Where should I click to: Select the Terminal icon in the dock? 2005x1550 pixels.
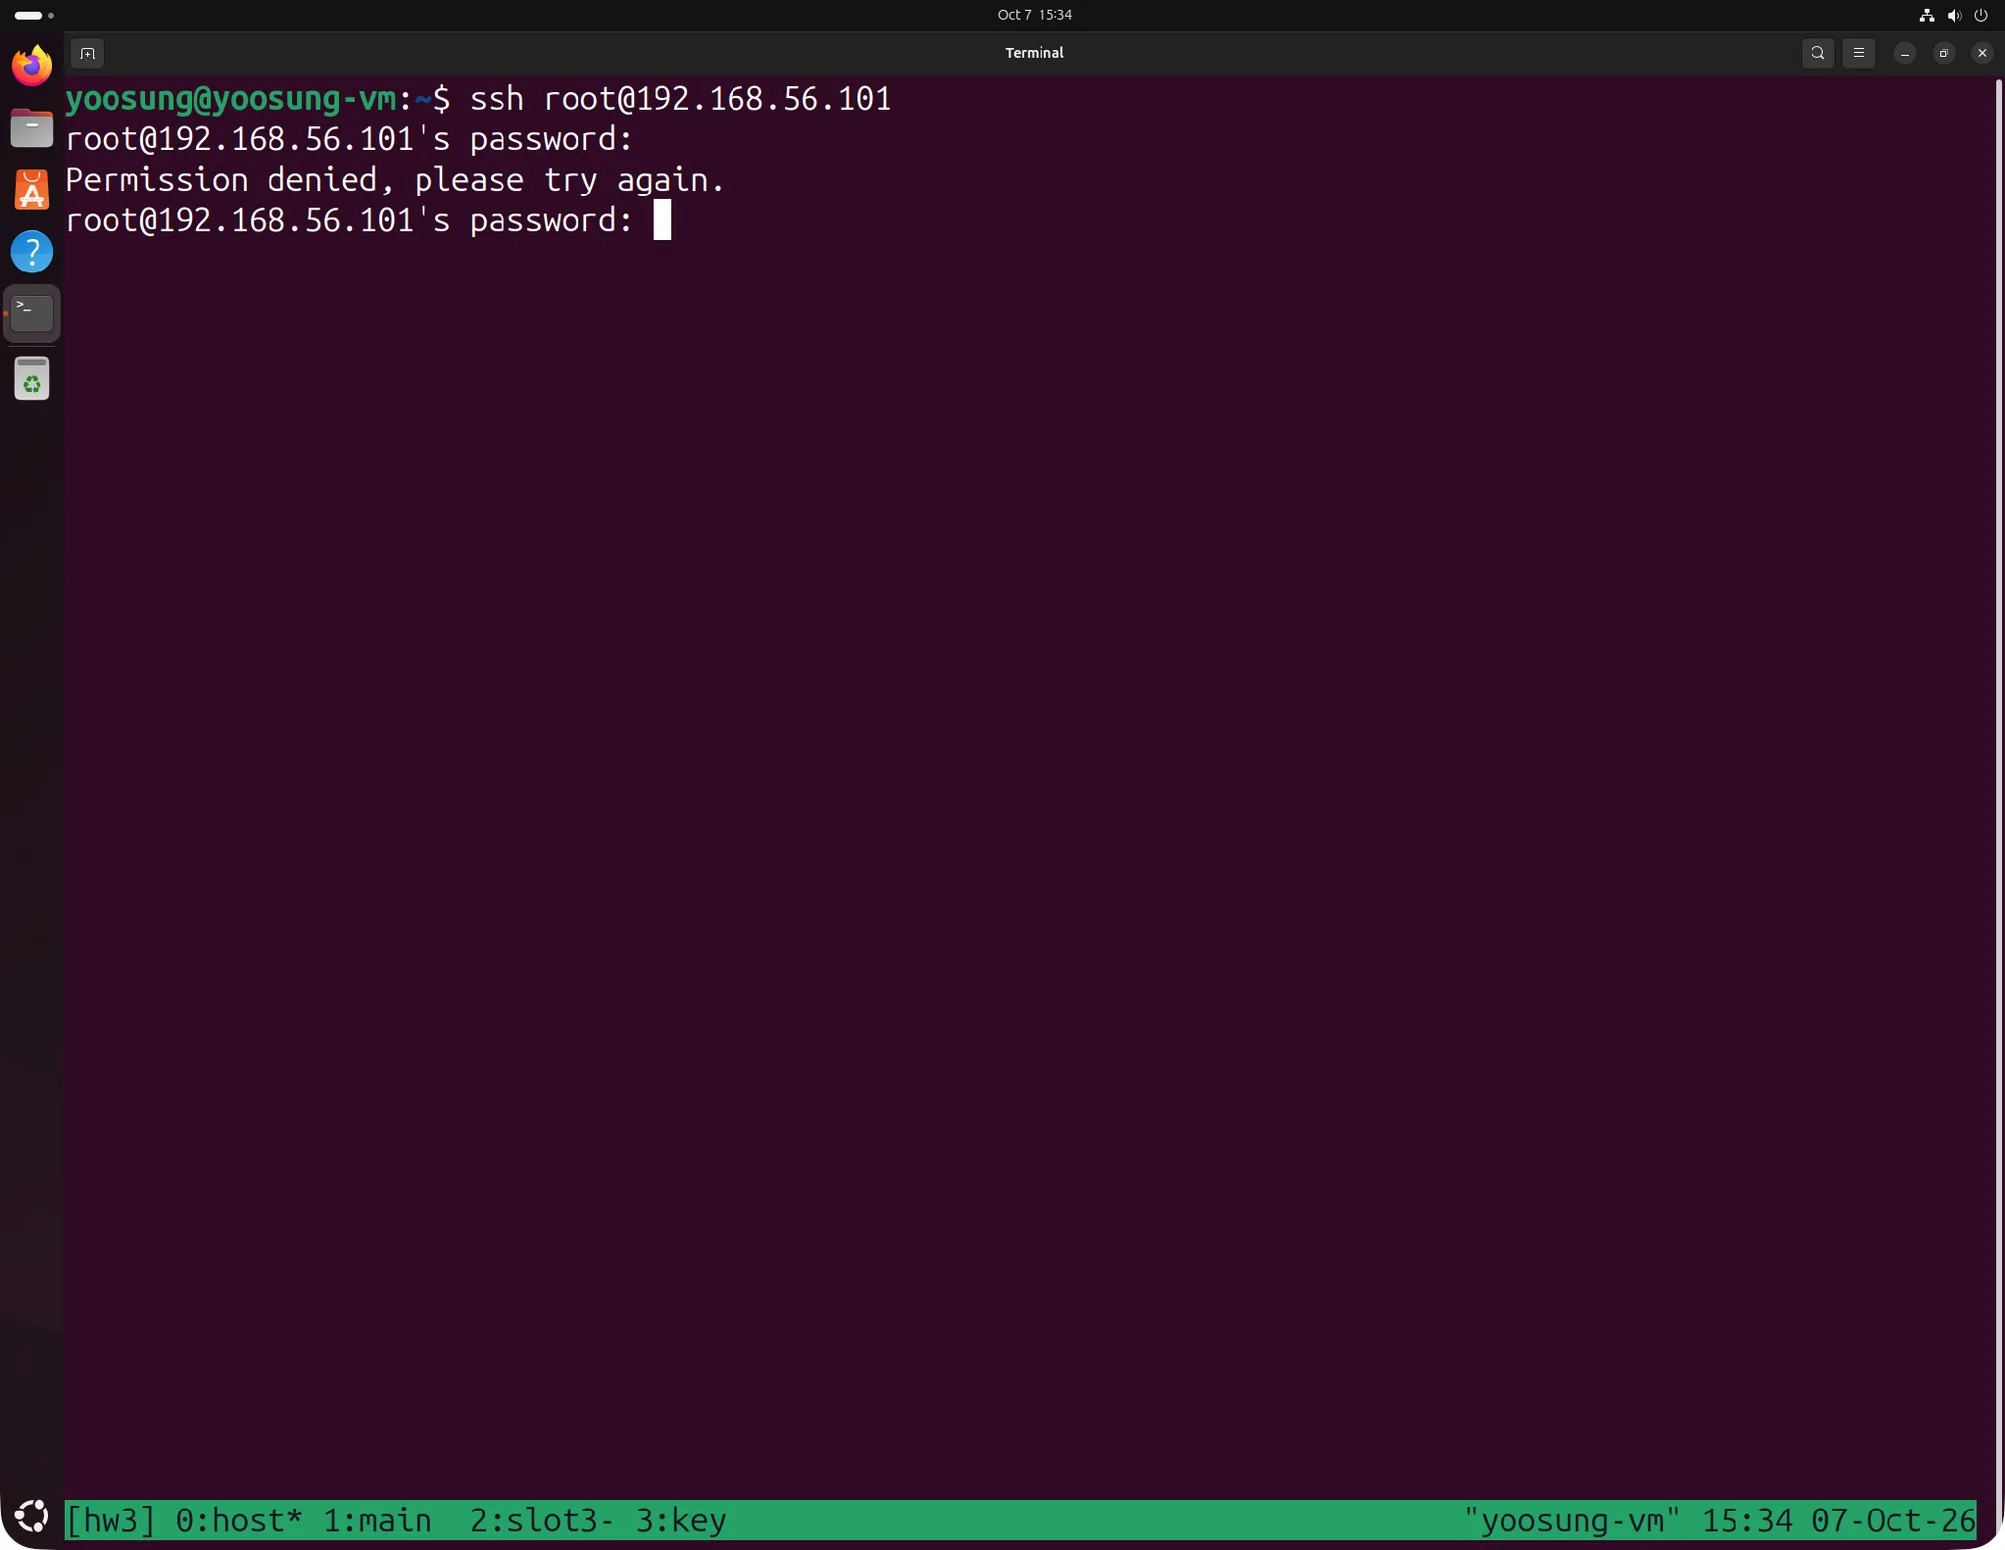click(x=32, y=314)
